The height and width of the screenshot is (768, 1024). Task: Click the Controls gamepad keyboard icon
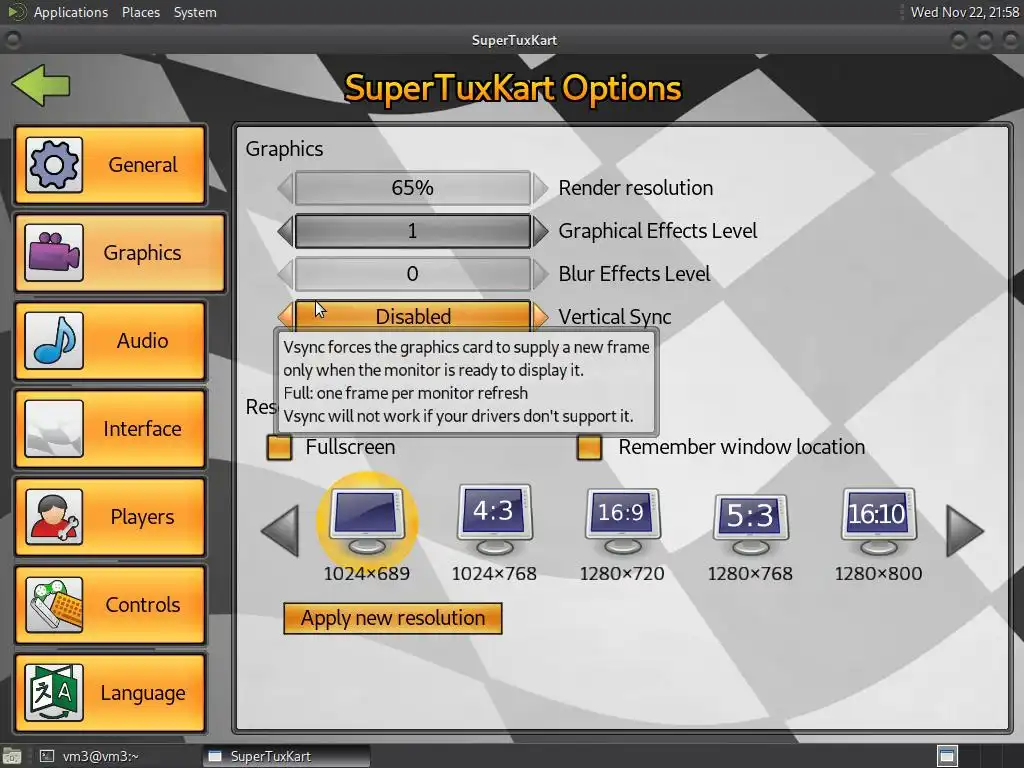coord(54,605)
